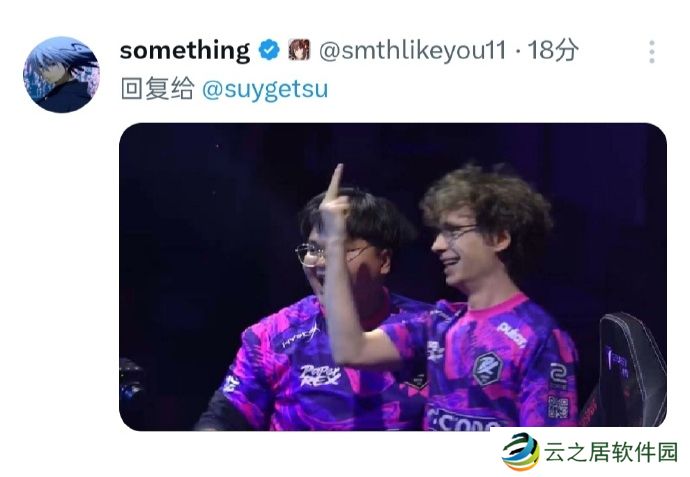Screen dimensions: 690x477
Task: Click the Pulsar logo on the shoulder
Action: (x=512, y=334)
